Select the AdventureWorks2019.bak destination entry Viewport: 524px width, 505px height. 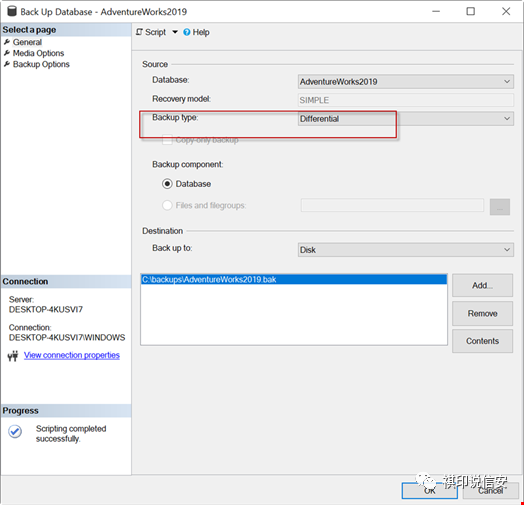(x=294, y=279)
